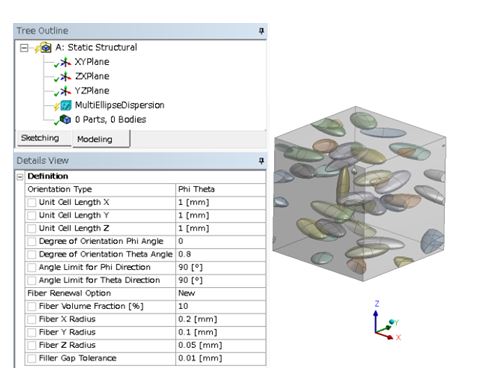Select the XYPlane coordinate icon
The image size is (495, 384).
click(65, 62)
